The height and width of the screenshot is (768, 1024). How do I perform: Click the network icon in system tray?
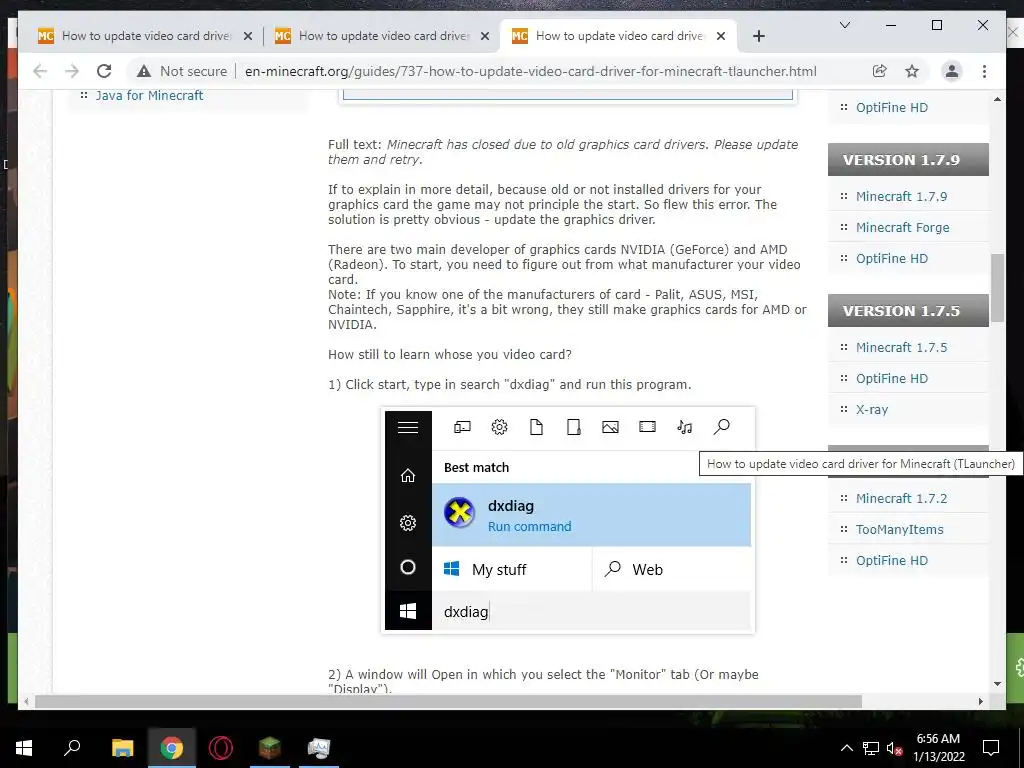tap(871, 748)
